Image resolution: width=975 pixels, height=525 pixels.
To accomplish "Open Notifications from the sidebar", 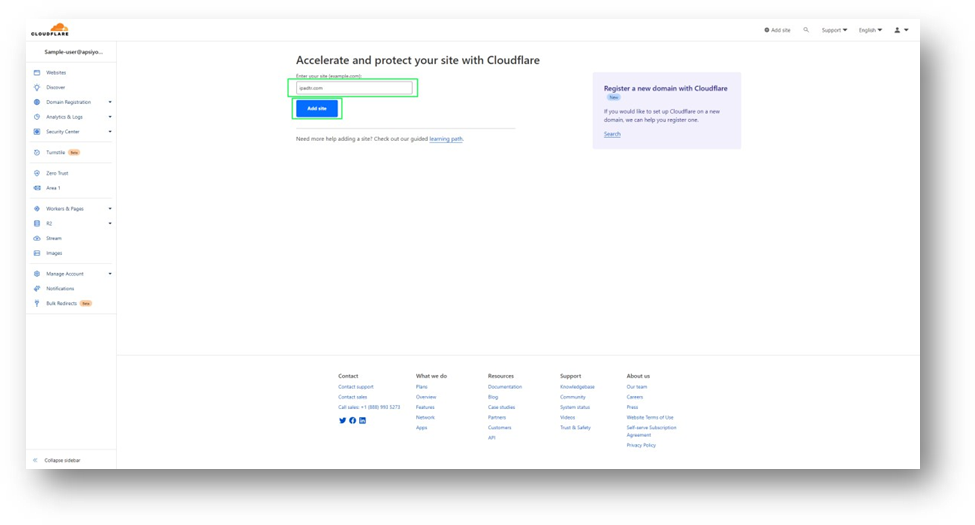I will [60, 289].
